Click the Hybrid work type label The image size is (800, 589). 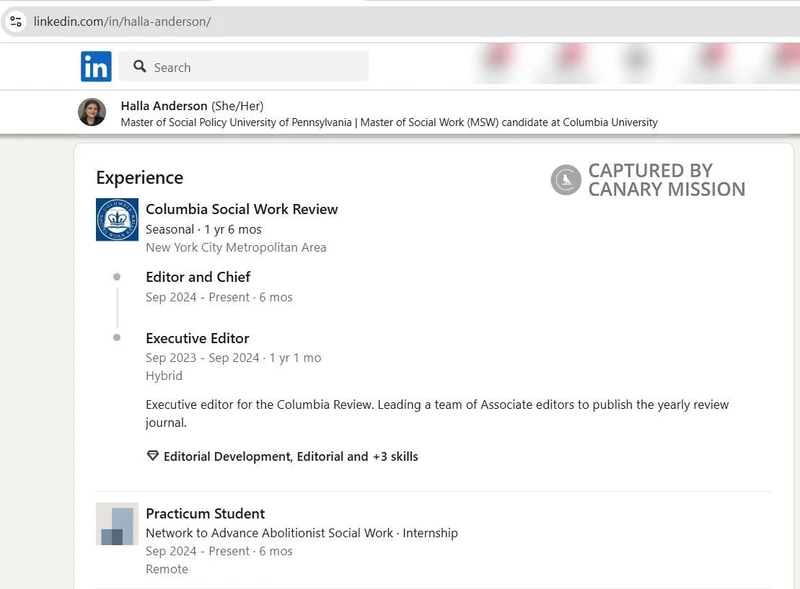click(164, 376)
